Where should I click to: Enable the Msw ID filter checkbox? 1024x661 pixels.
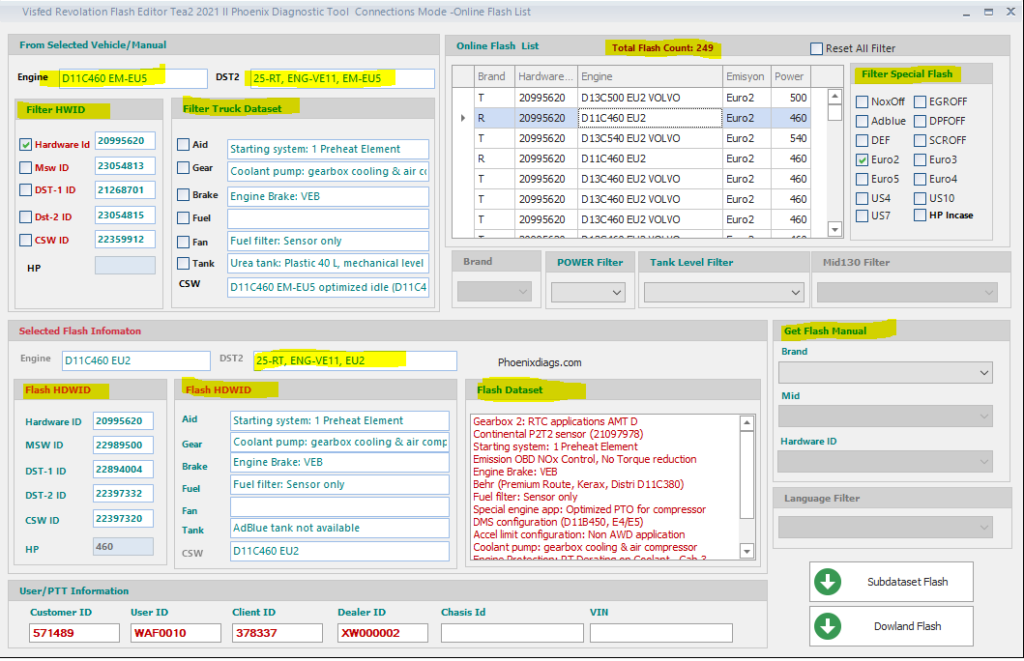(25, 168)
